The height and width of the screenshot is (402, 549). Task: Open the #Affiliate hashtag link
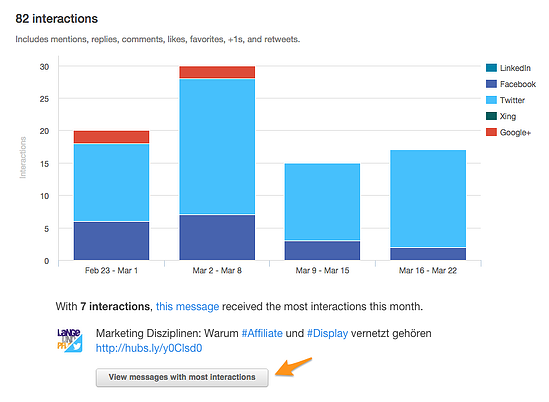pos(262,333)
